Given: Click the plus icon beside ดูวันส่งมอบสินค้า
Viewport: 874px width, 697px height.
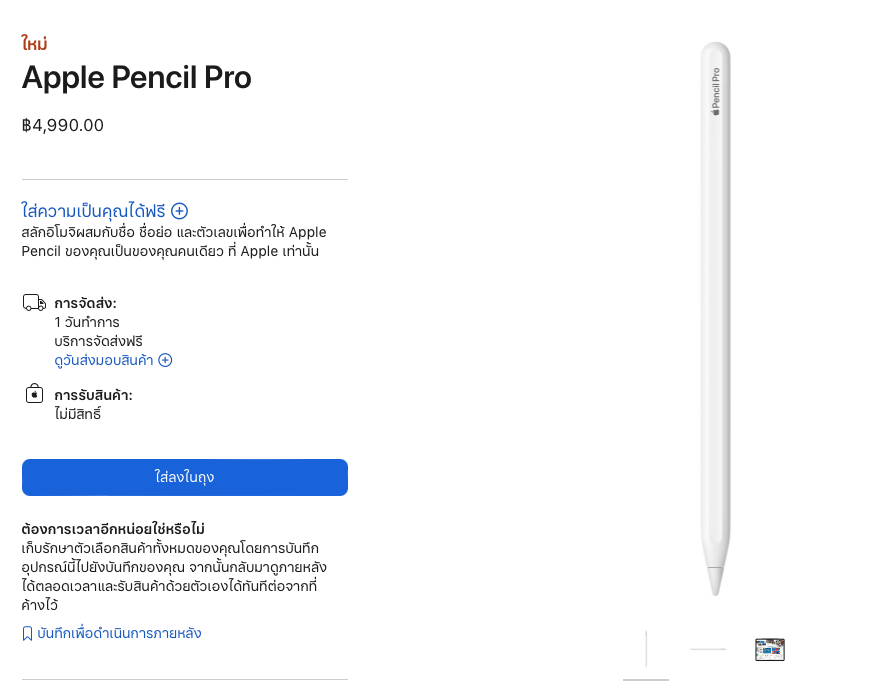Looking at the screenshot, I should pos(166,360).
